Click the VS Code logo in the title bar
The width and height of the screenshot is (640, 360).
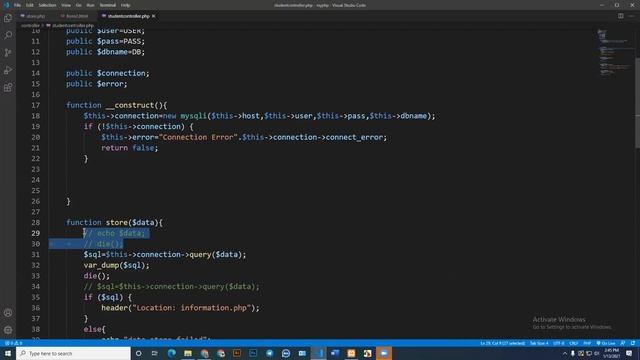pyautogui.click(x=6, y=5)
